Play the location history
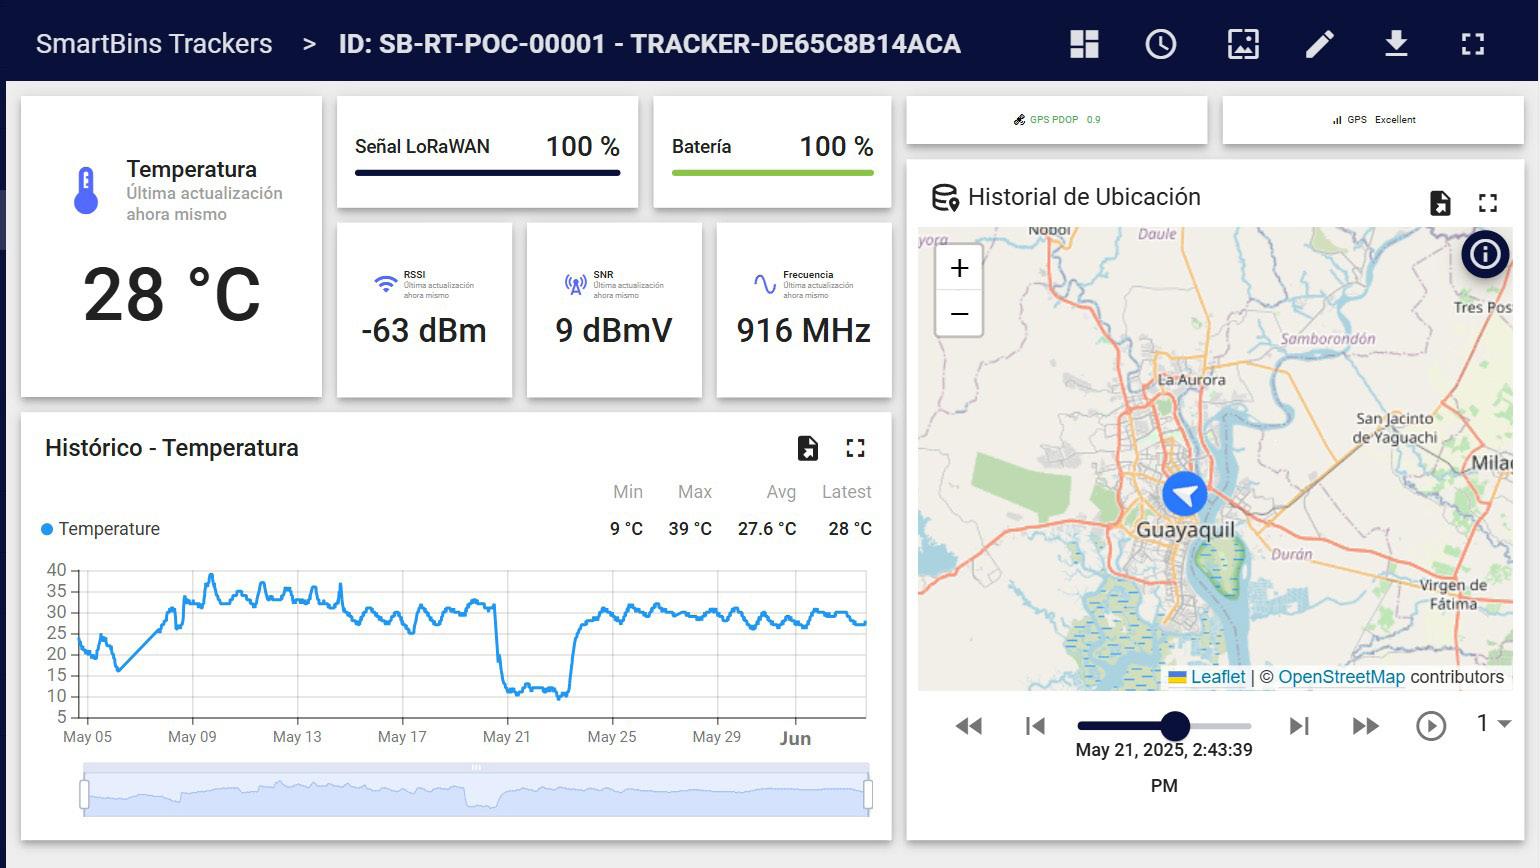This screenshot has height=868, width=1540. (1431, 726)
